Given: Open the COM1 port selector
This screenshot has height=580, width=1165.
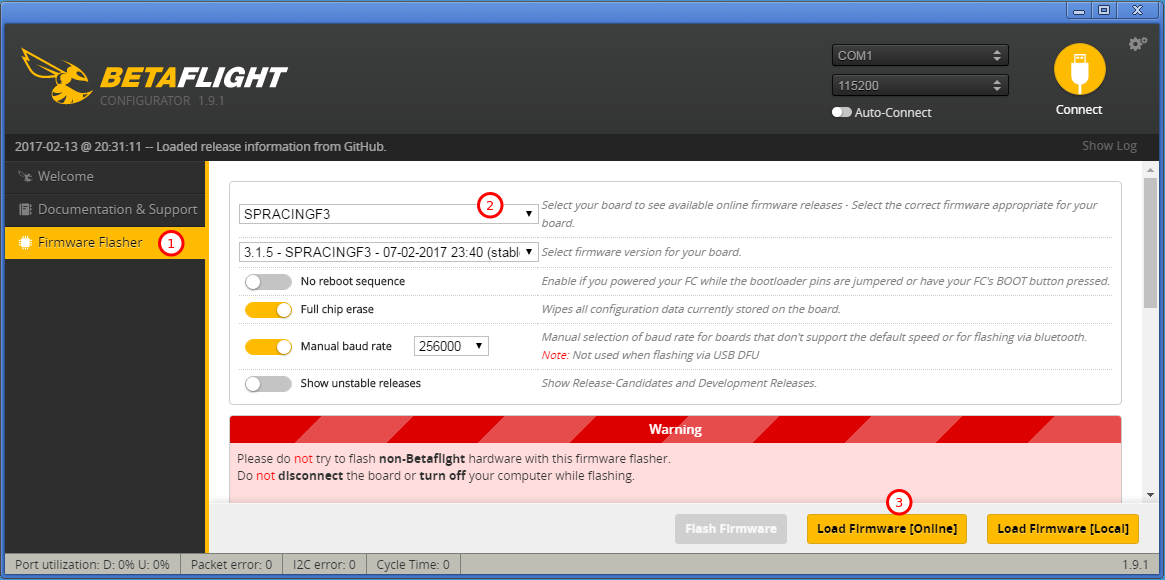Looking at the screenshot, I should point(919,56).
